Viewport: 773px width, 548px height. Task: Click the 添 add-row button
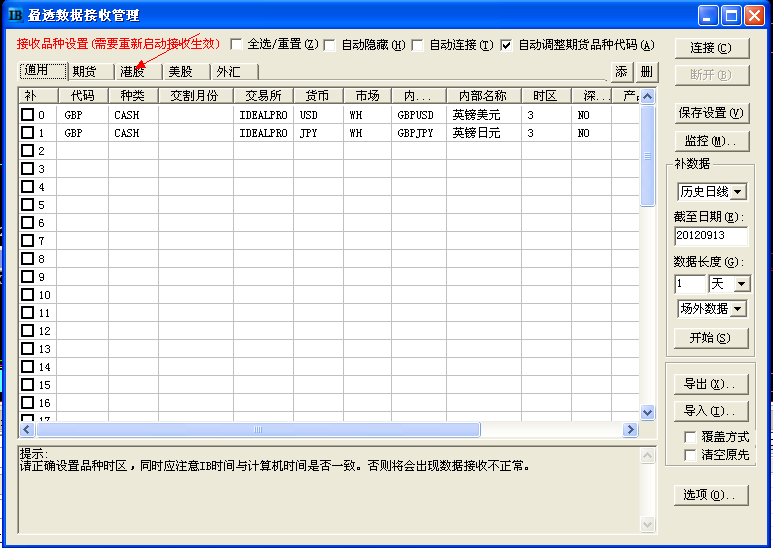(x=622, y=72)
